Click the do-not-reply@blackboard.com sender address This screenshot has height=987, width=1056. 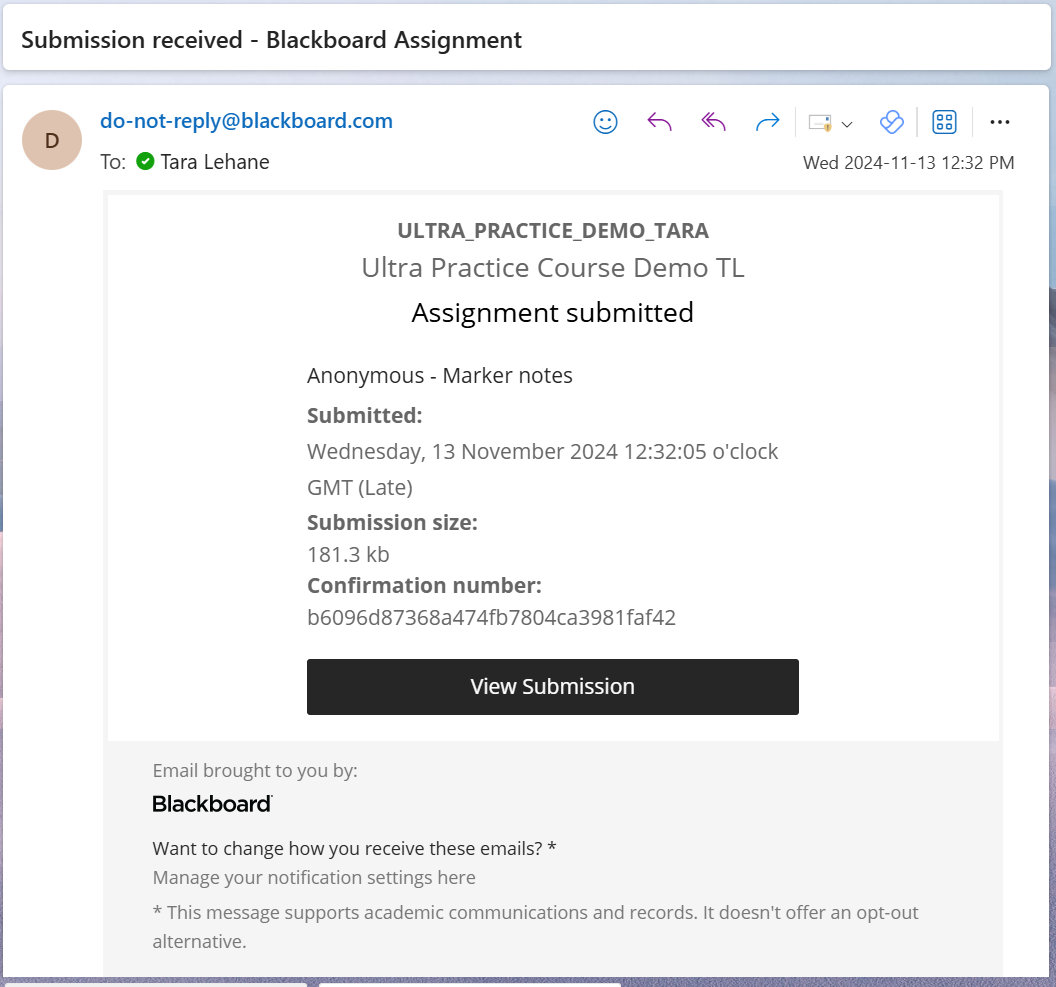point(246,121)
